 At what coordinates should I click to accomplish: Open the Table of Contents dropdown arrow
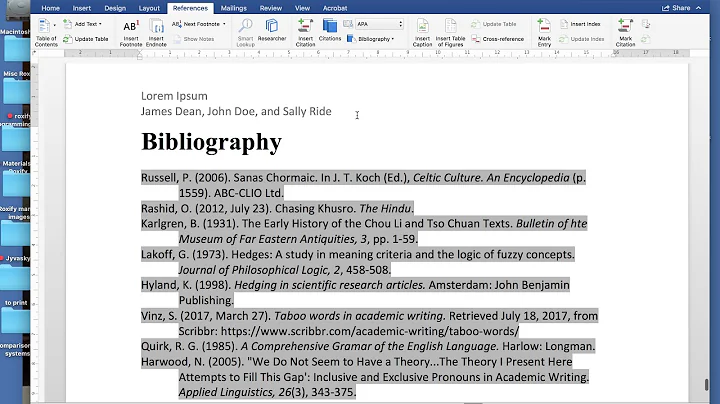click(55, 25)
